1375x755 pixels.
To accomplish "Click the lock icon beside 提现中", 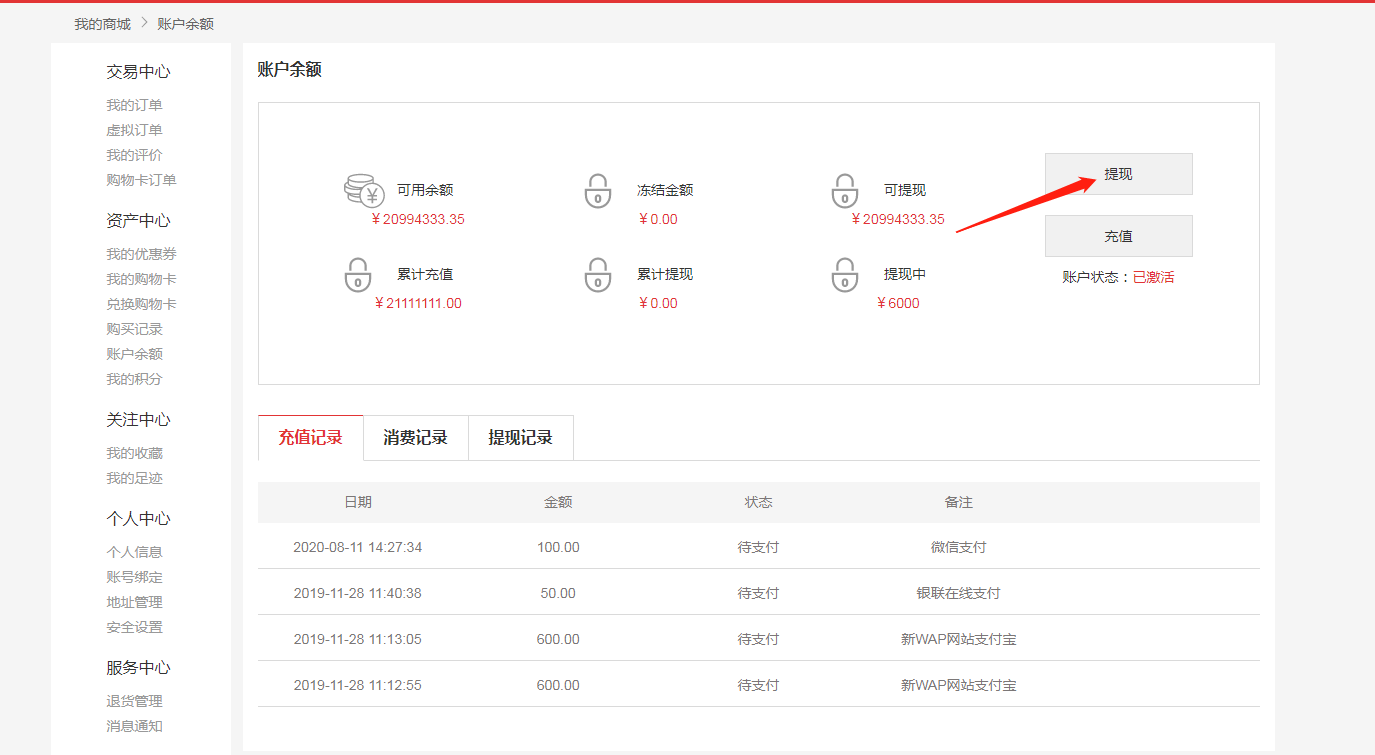I will pyautogui.click(x=845, y=275).
